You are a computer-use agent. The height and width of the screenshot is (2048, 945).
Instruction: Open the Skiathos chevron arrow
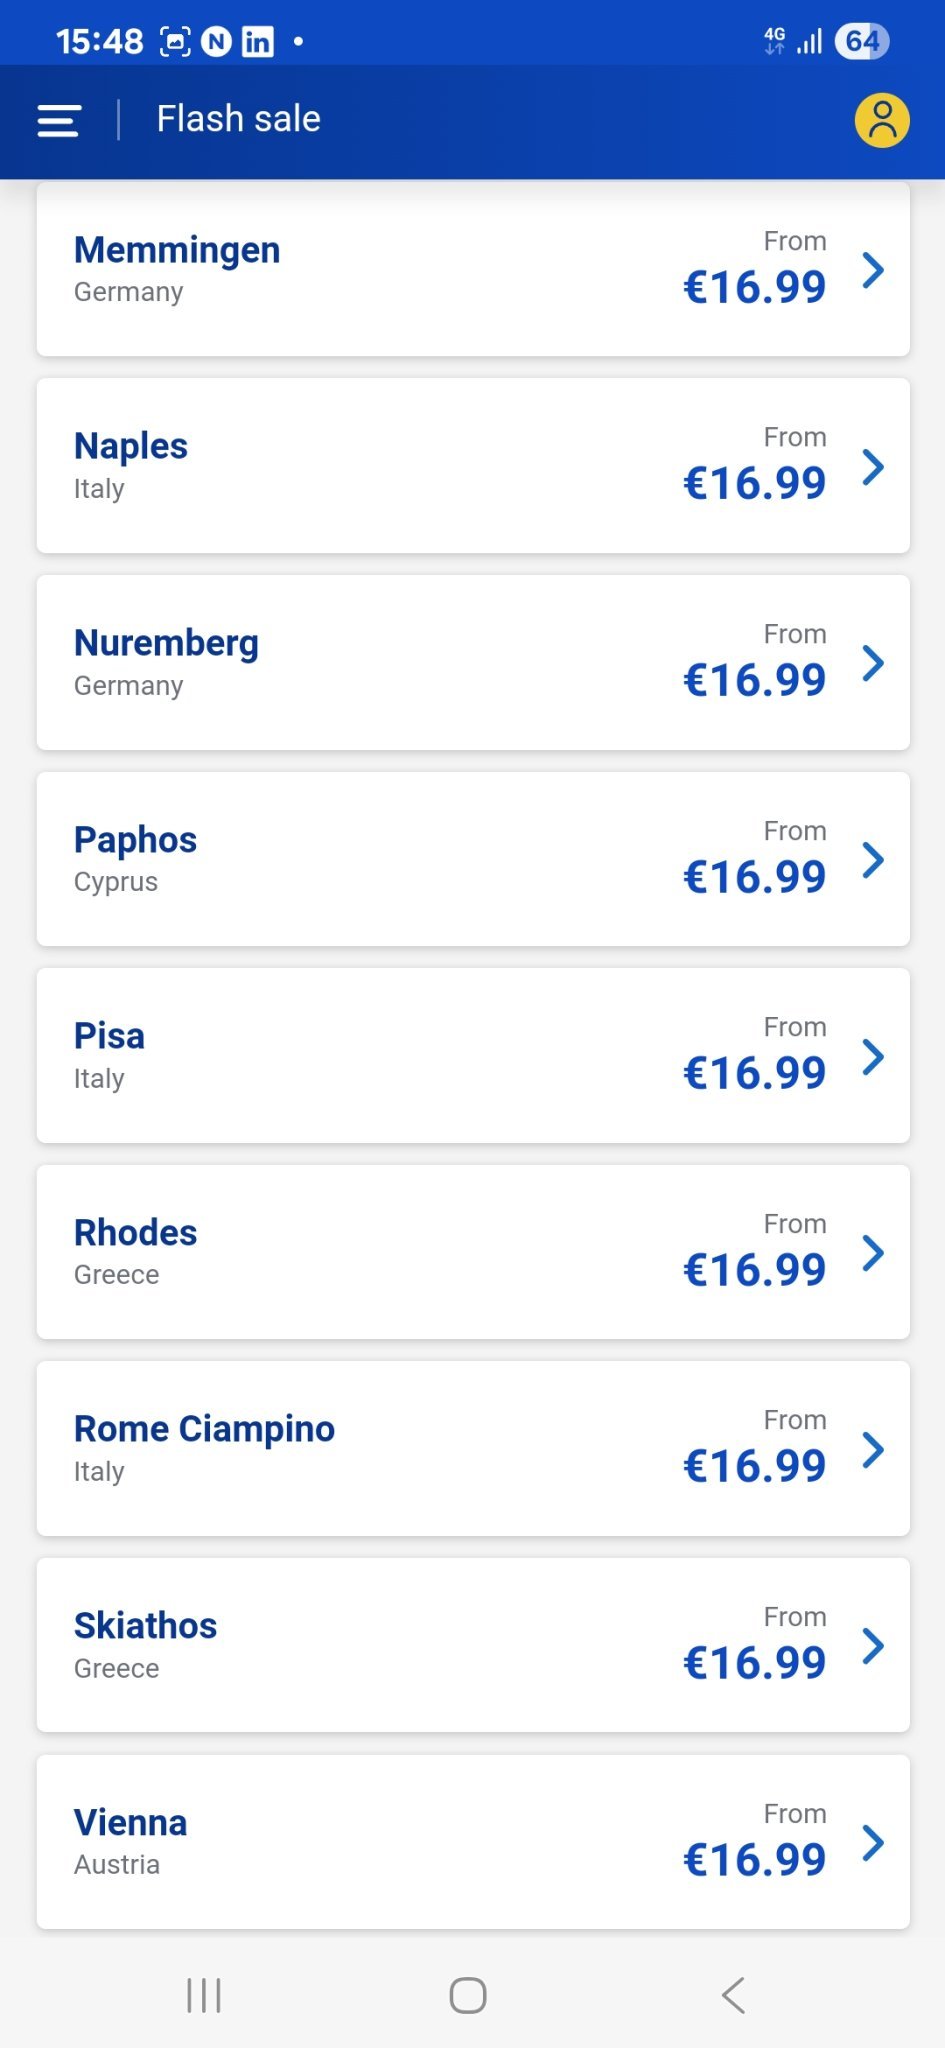coord(873,1646)
